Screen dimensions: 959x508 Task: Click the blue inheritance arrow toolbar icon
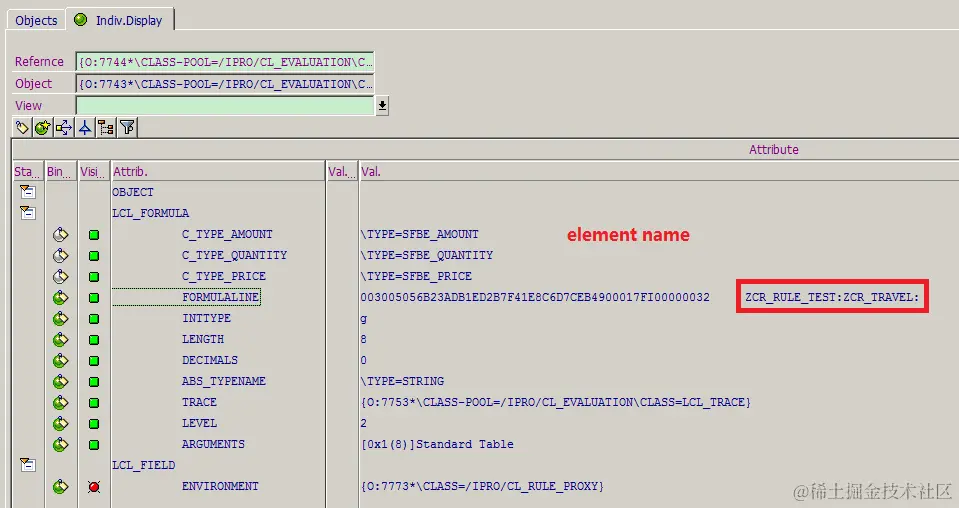click(x=85, y=128)
